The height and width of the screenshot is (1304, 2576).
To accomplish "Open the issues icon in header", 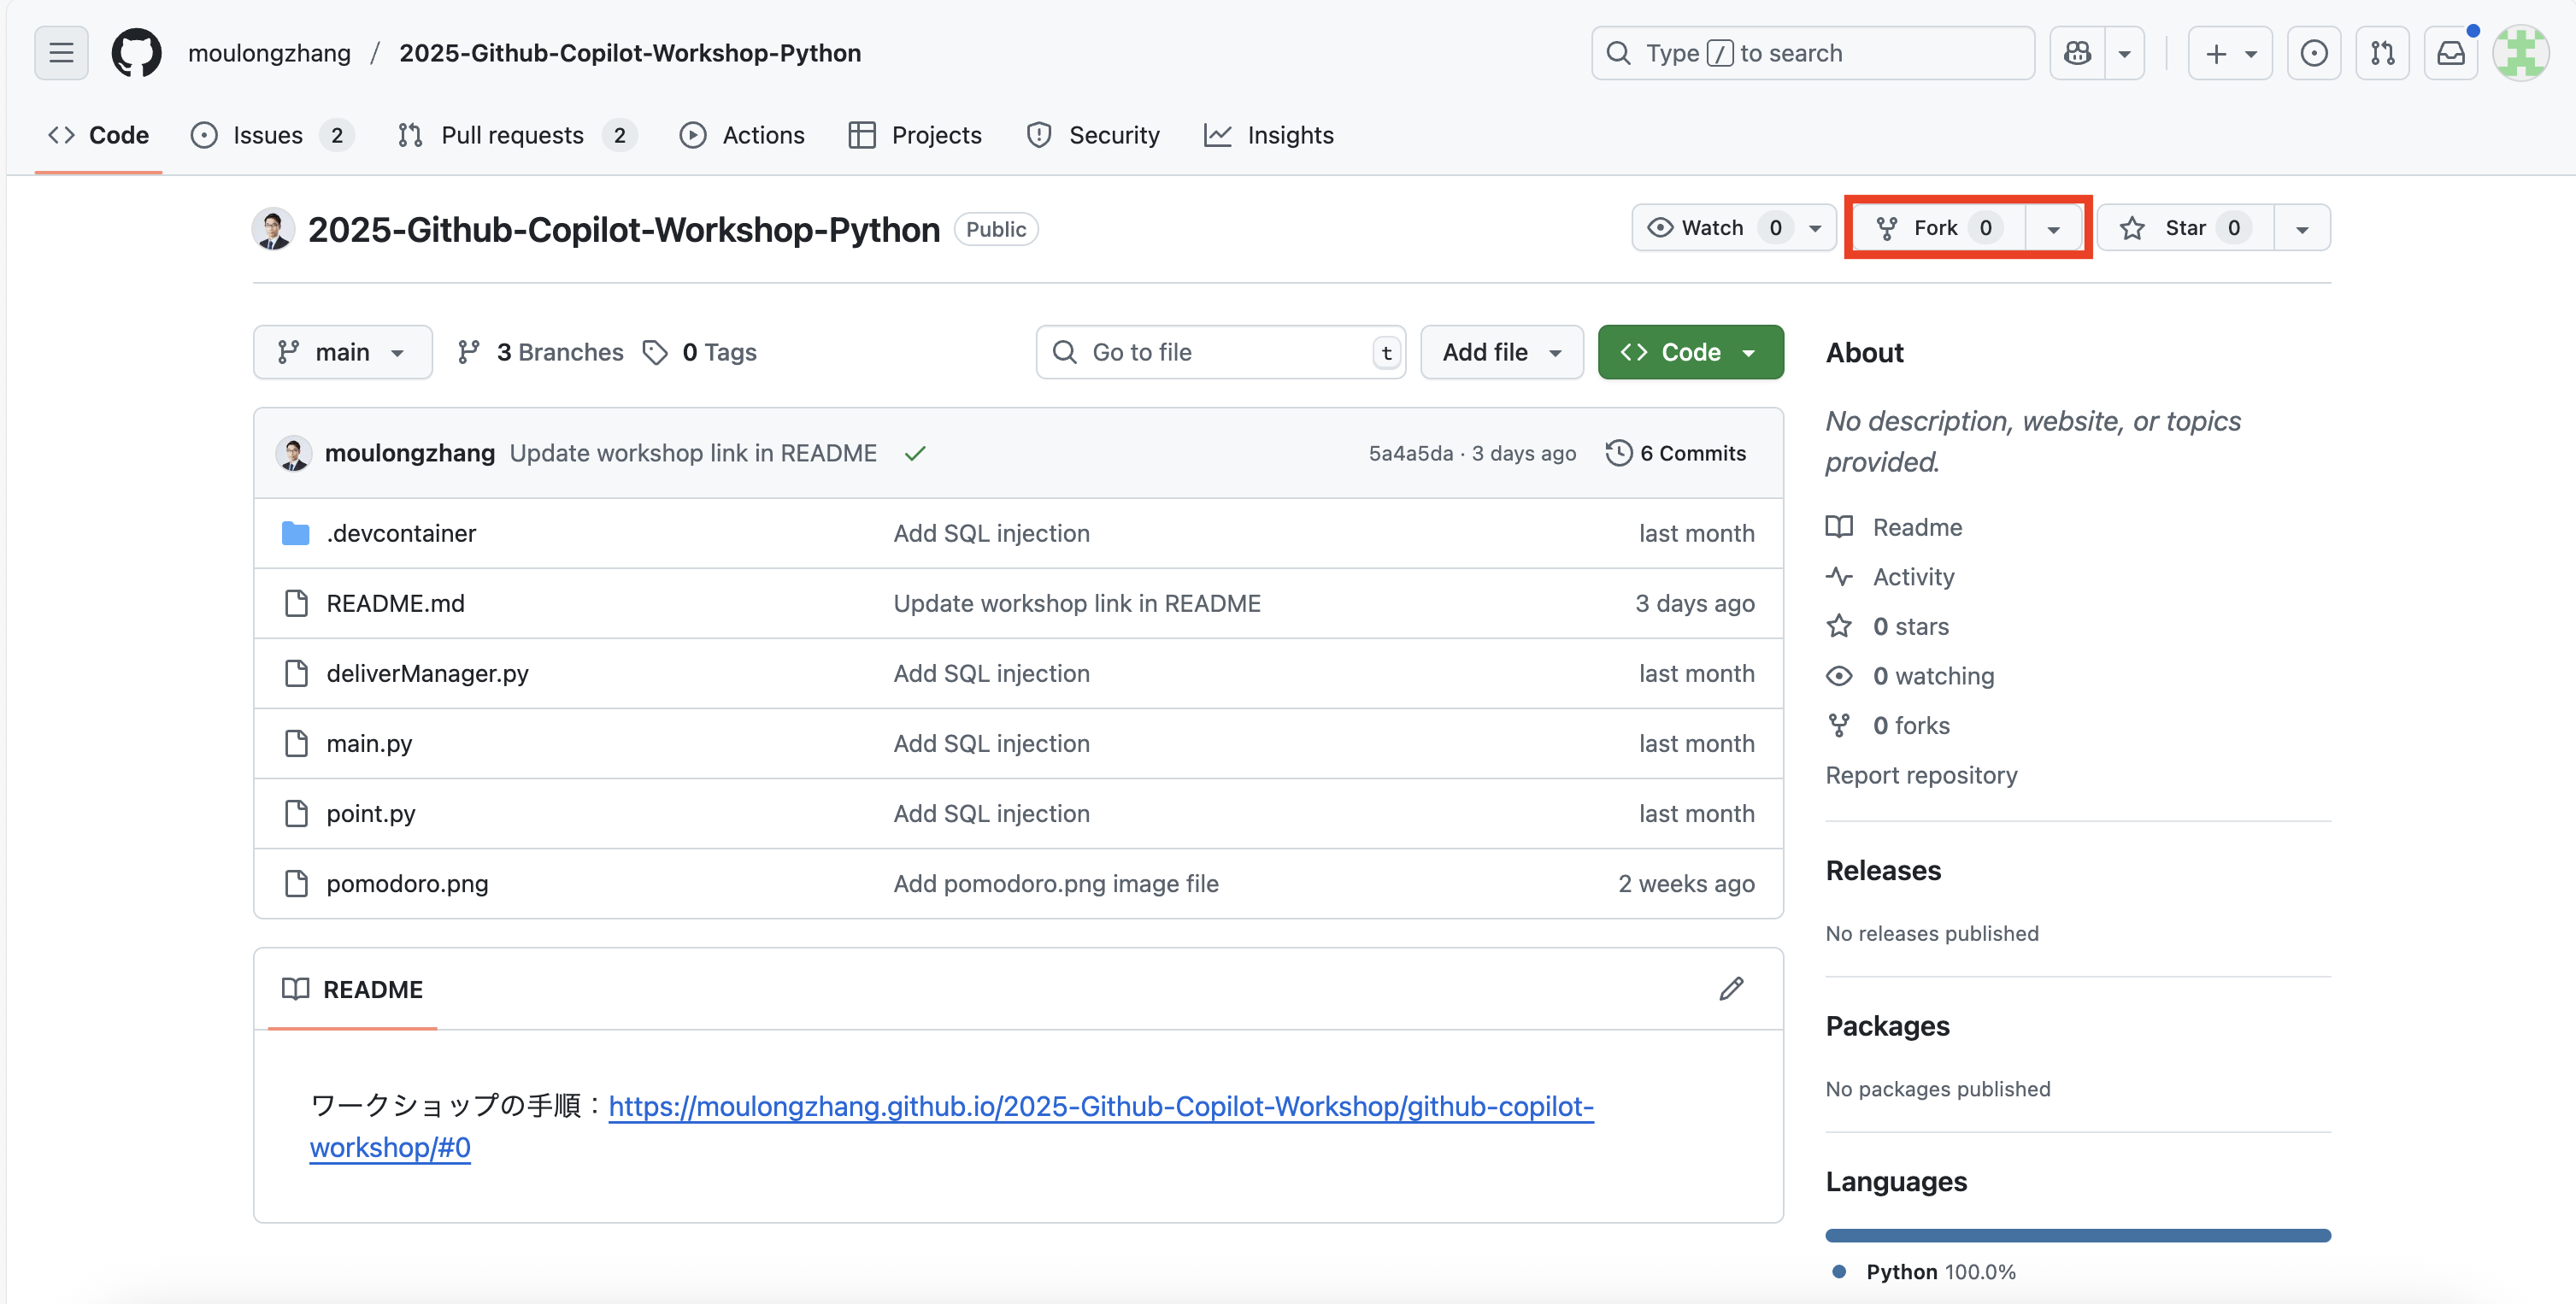I will [2314, 53].
